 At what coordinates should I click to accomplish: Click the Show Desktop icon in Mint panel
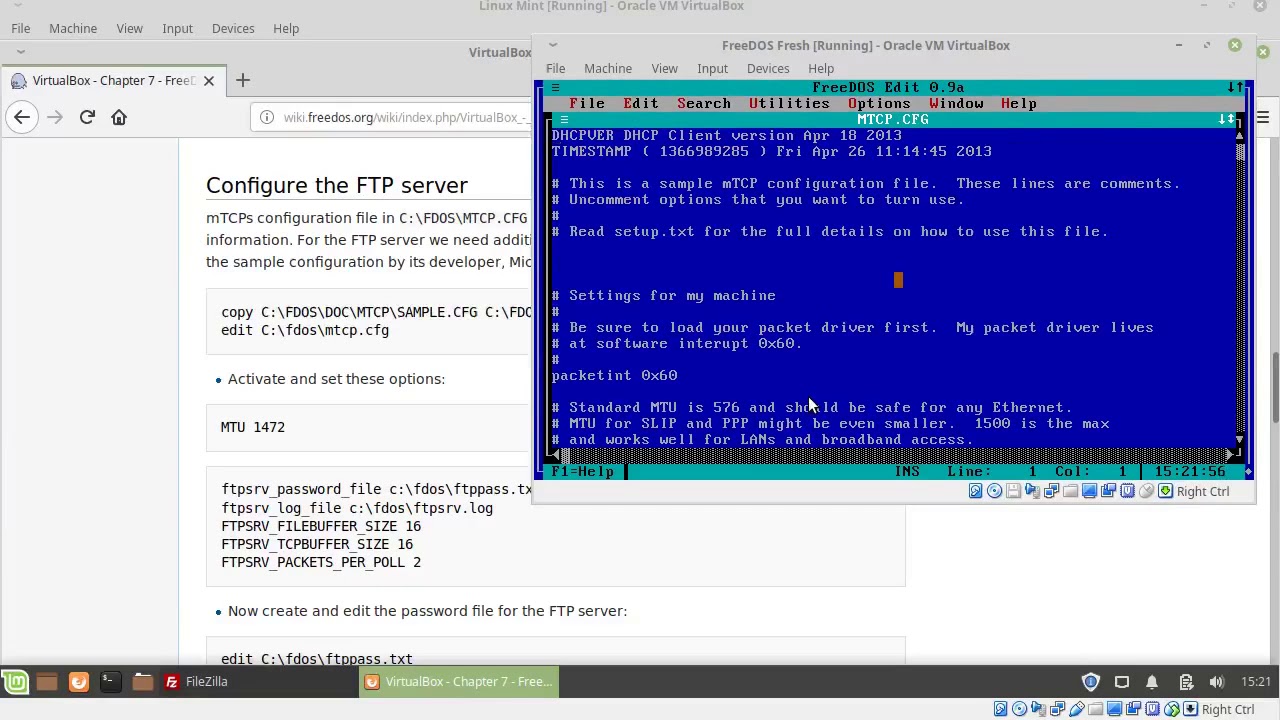[46, 682]
